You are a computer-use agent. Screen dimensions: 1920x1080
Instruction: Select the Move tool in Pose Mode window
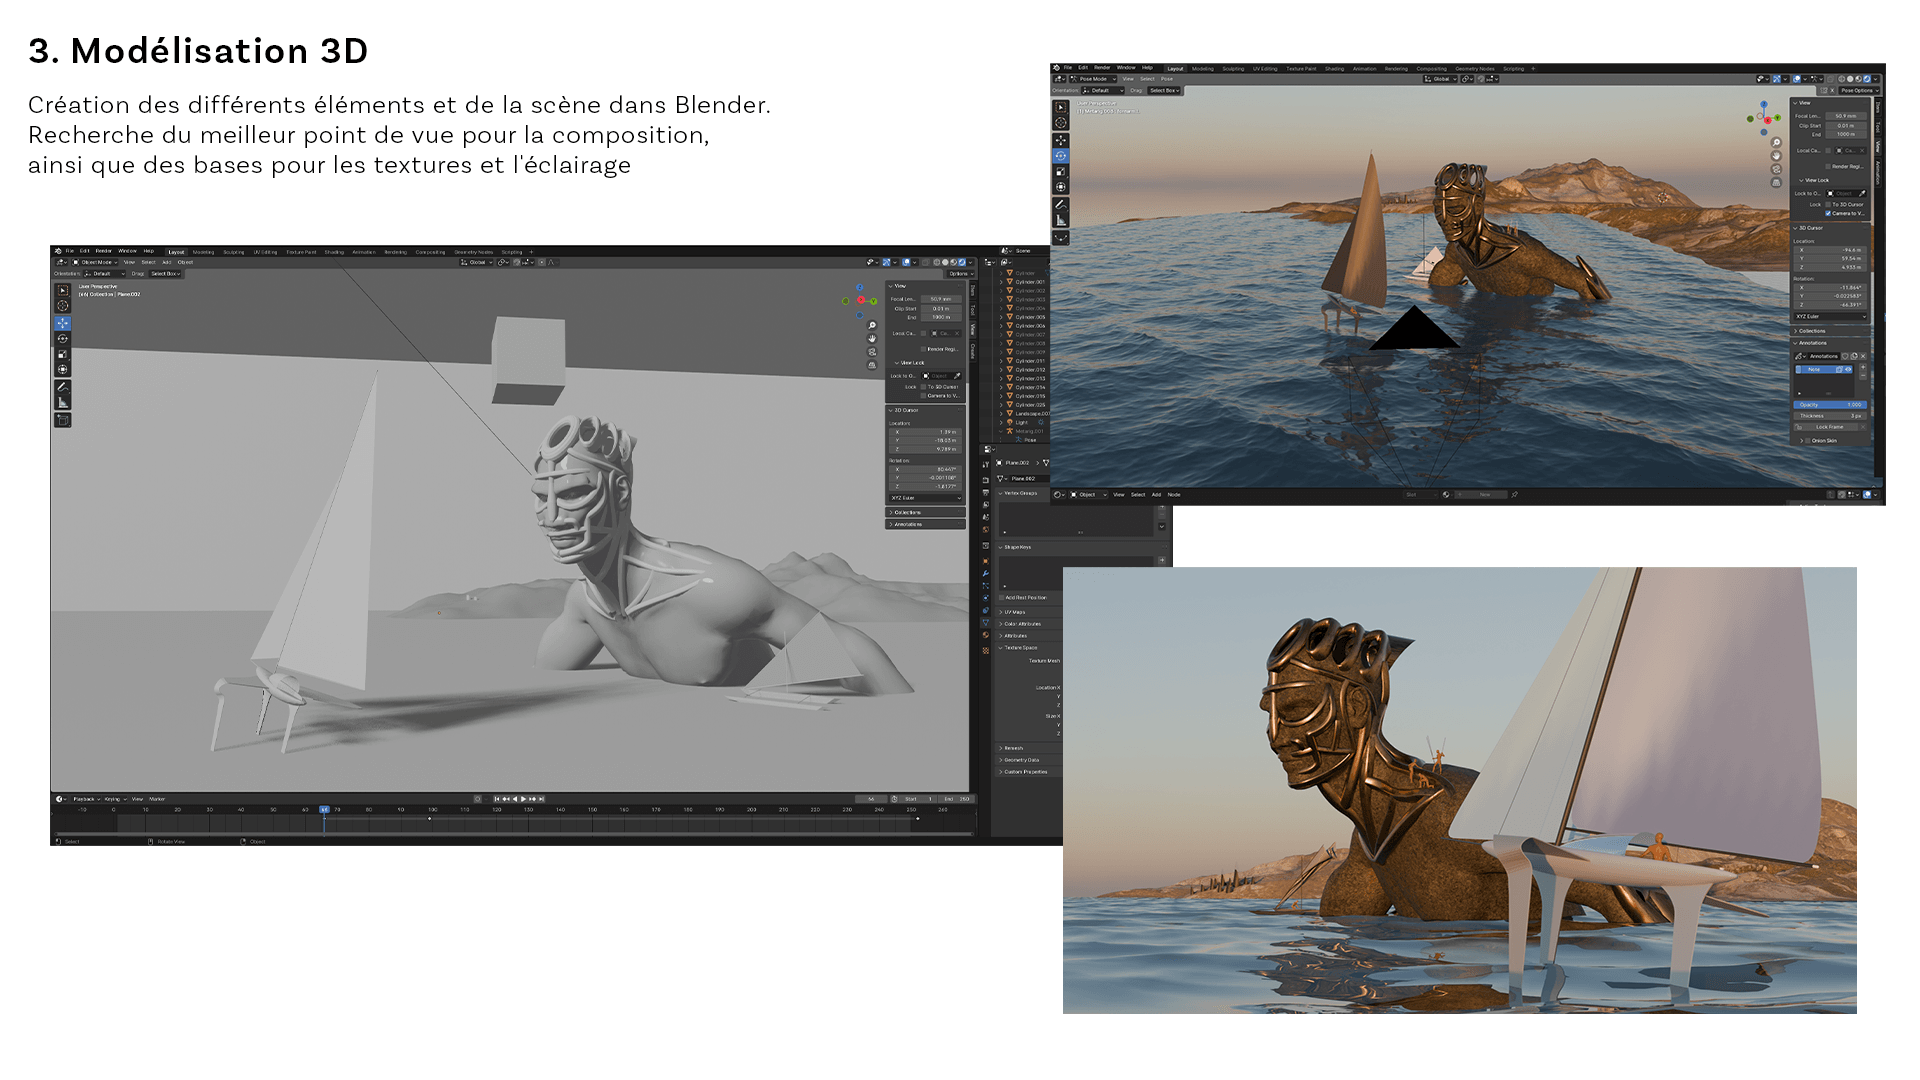[x=1061, y=140]
